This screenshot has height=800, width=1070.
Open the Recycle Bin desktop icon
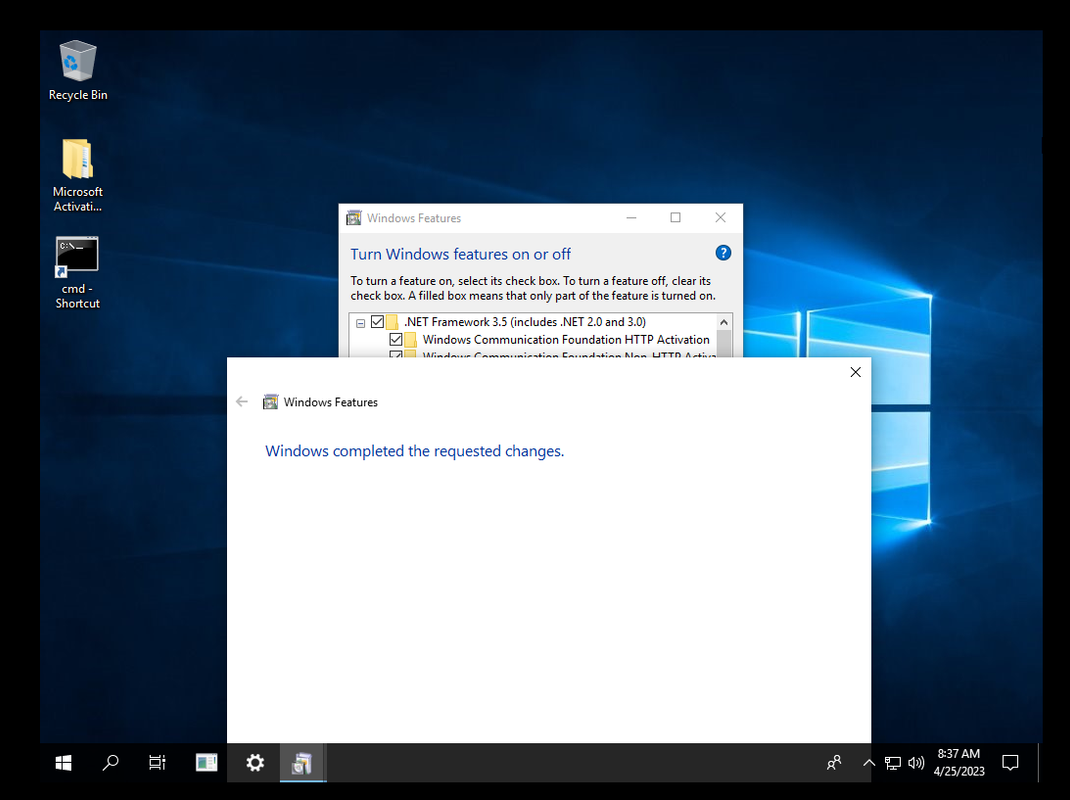[x=78, y=71]
